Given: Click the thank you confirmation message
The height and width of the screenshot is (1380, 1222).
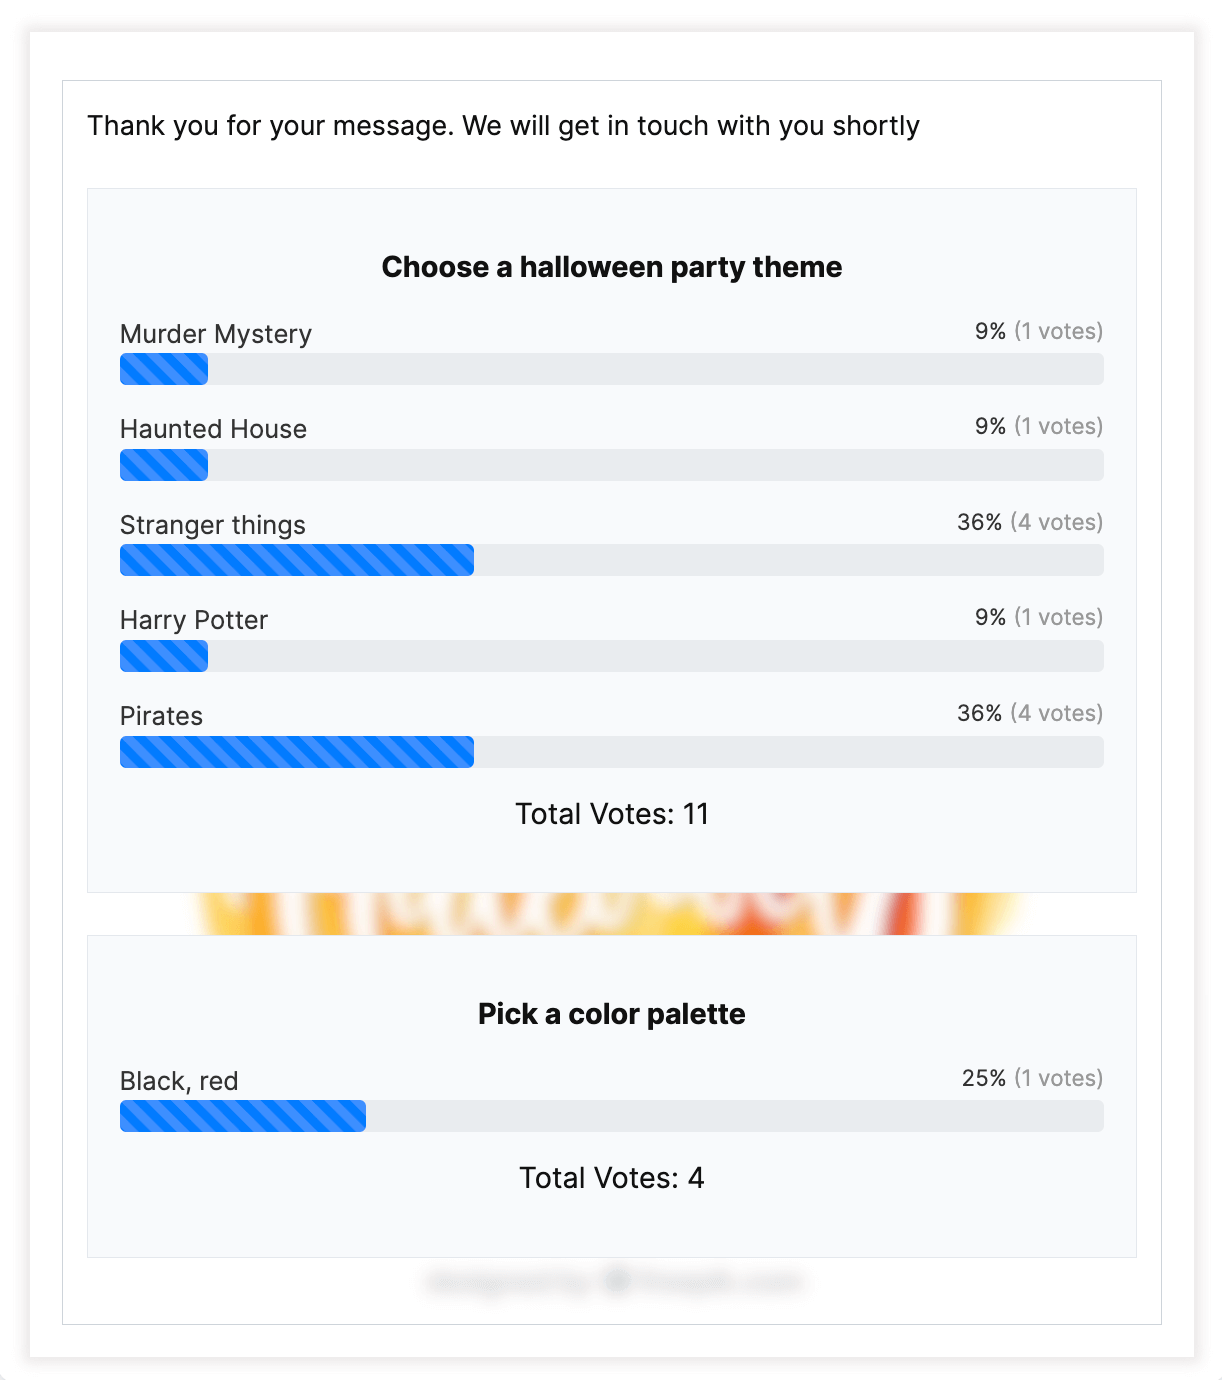Looking at the screenshot, I should [x=504, y=126].
